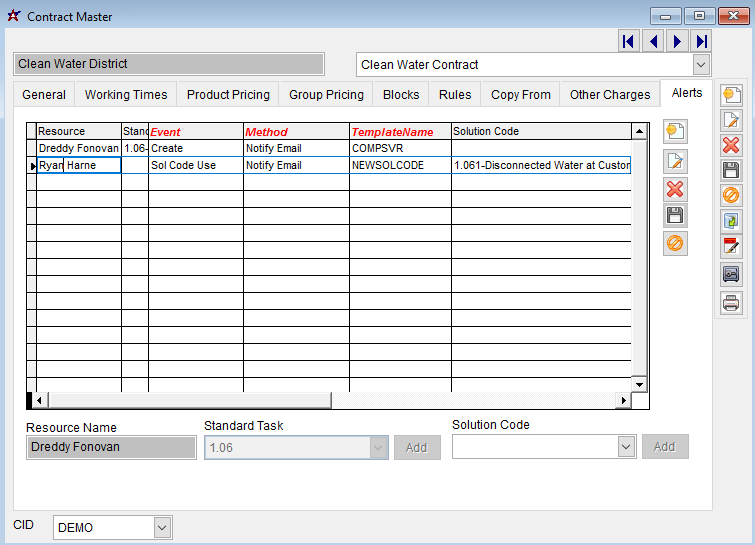
Task: Go to the first contract record
Action: coord(628,41)
